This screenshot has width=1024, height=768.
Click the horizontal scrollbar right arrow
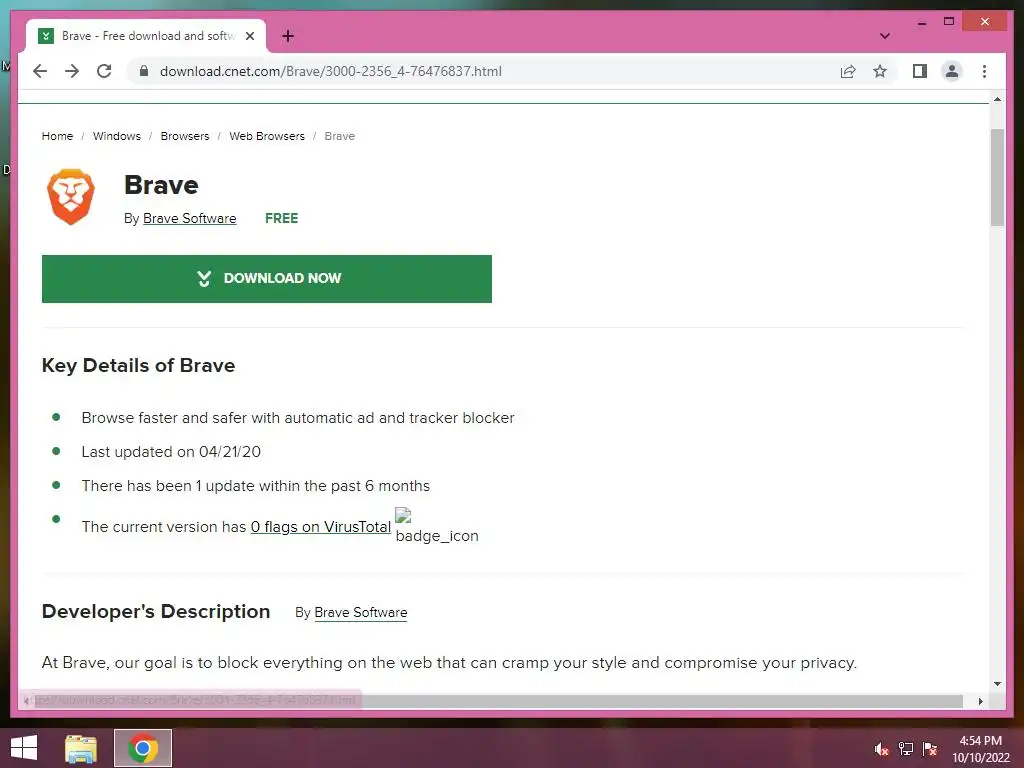(x=980, y=701)
